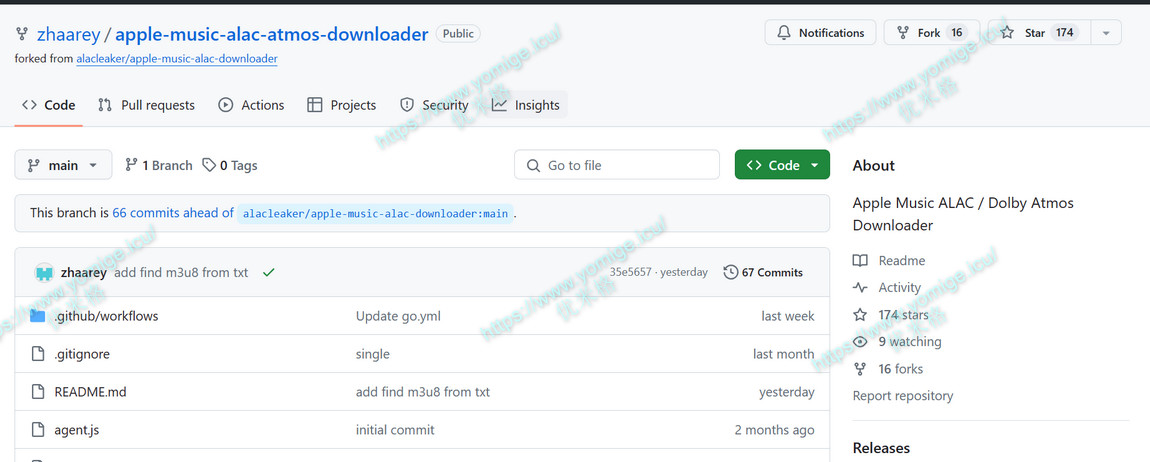Click the Activity pulse icon
Image resolution: width=1150 pixels, height=462 pixels.
(x=860, y=288)
